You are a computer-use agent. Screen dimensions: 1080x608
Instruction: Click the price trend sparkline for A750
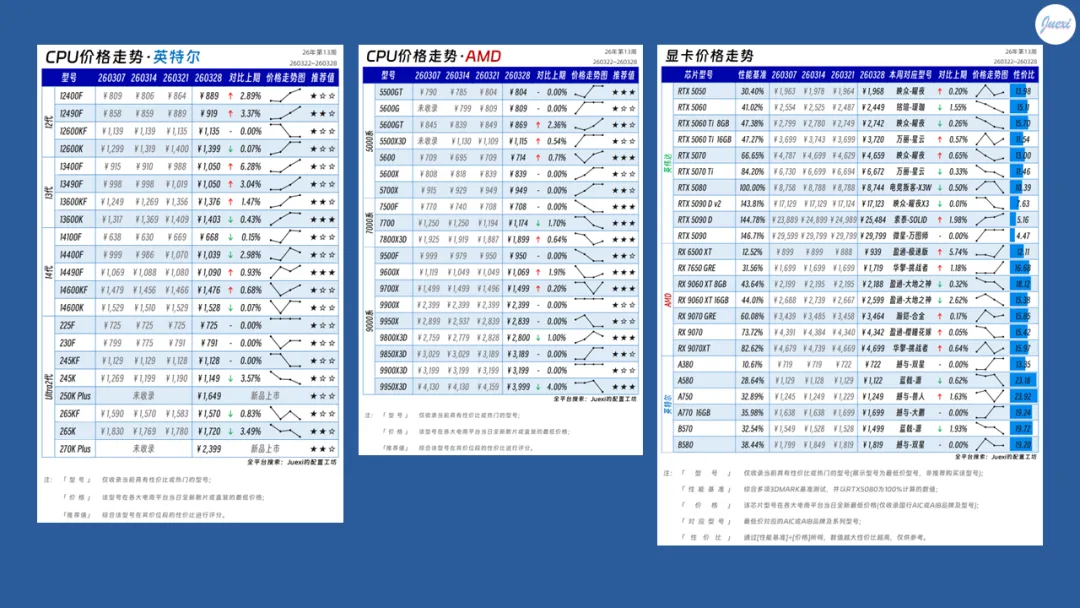(990, 396)
